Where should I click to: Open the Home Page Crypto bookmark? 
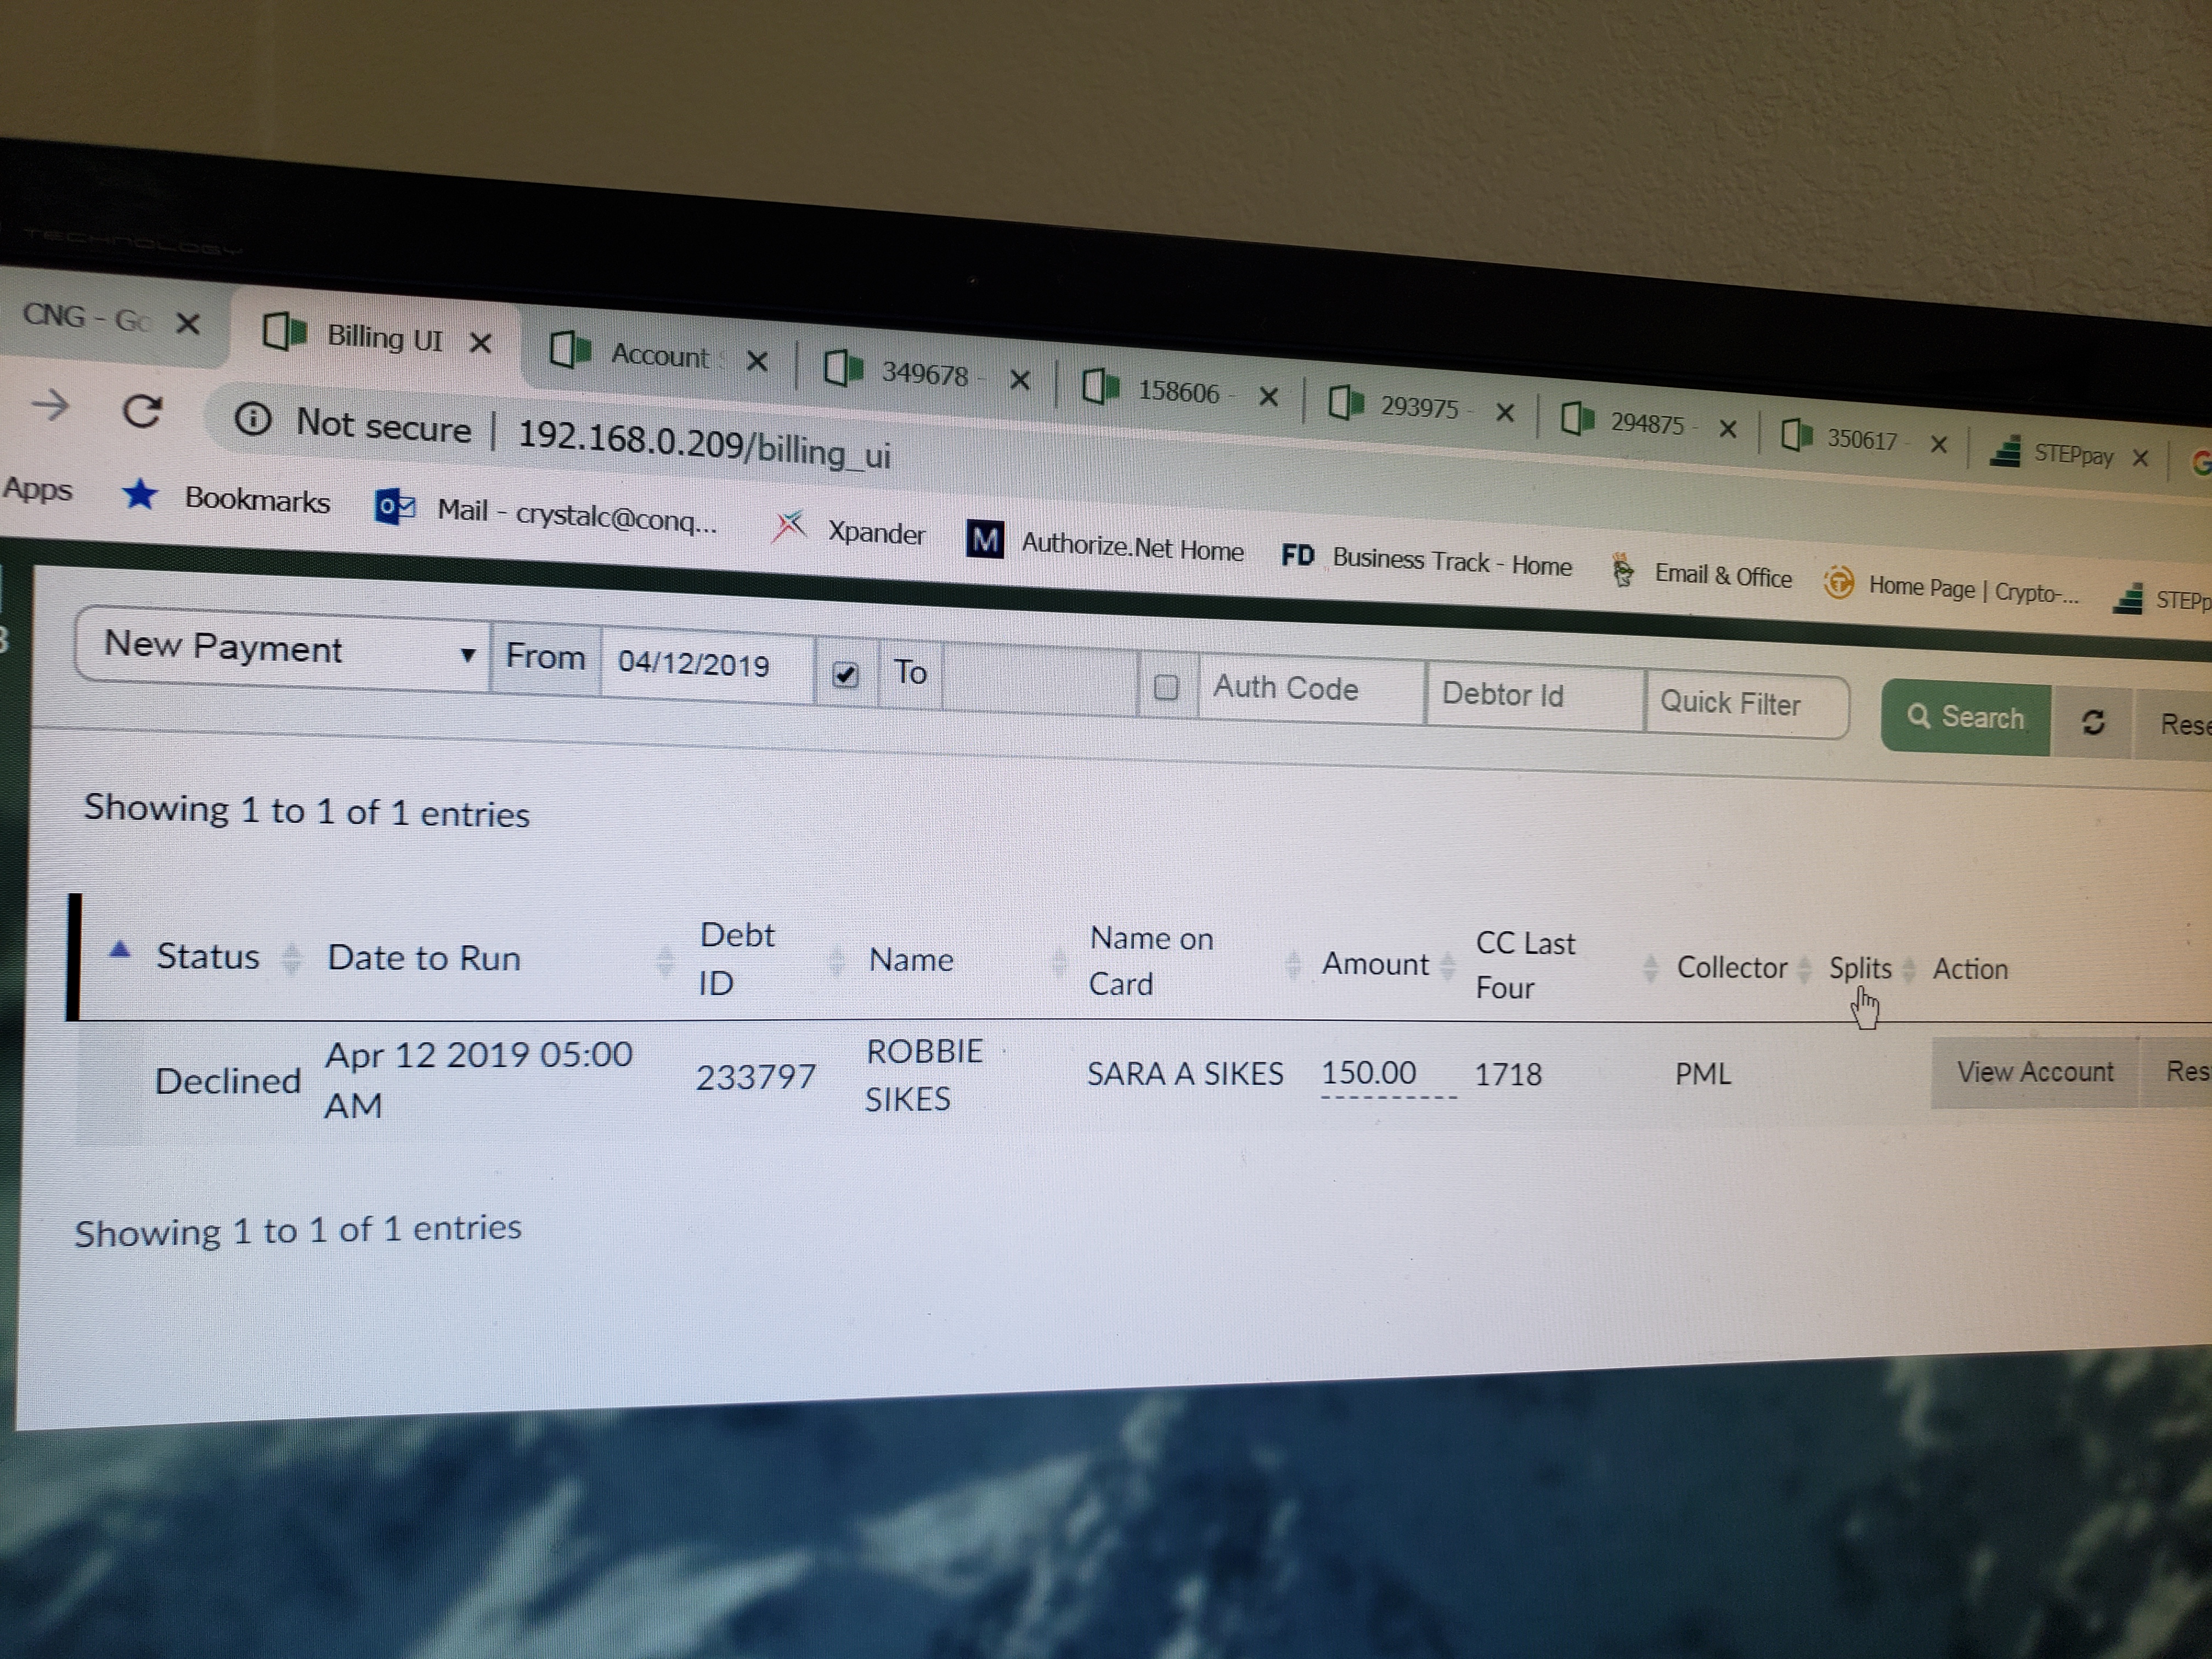1952,588
